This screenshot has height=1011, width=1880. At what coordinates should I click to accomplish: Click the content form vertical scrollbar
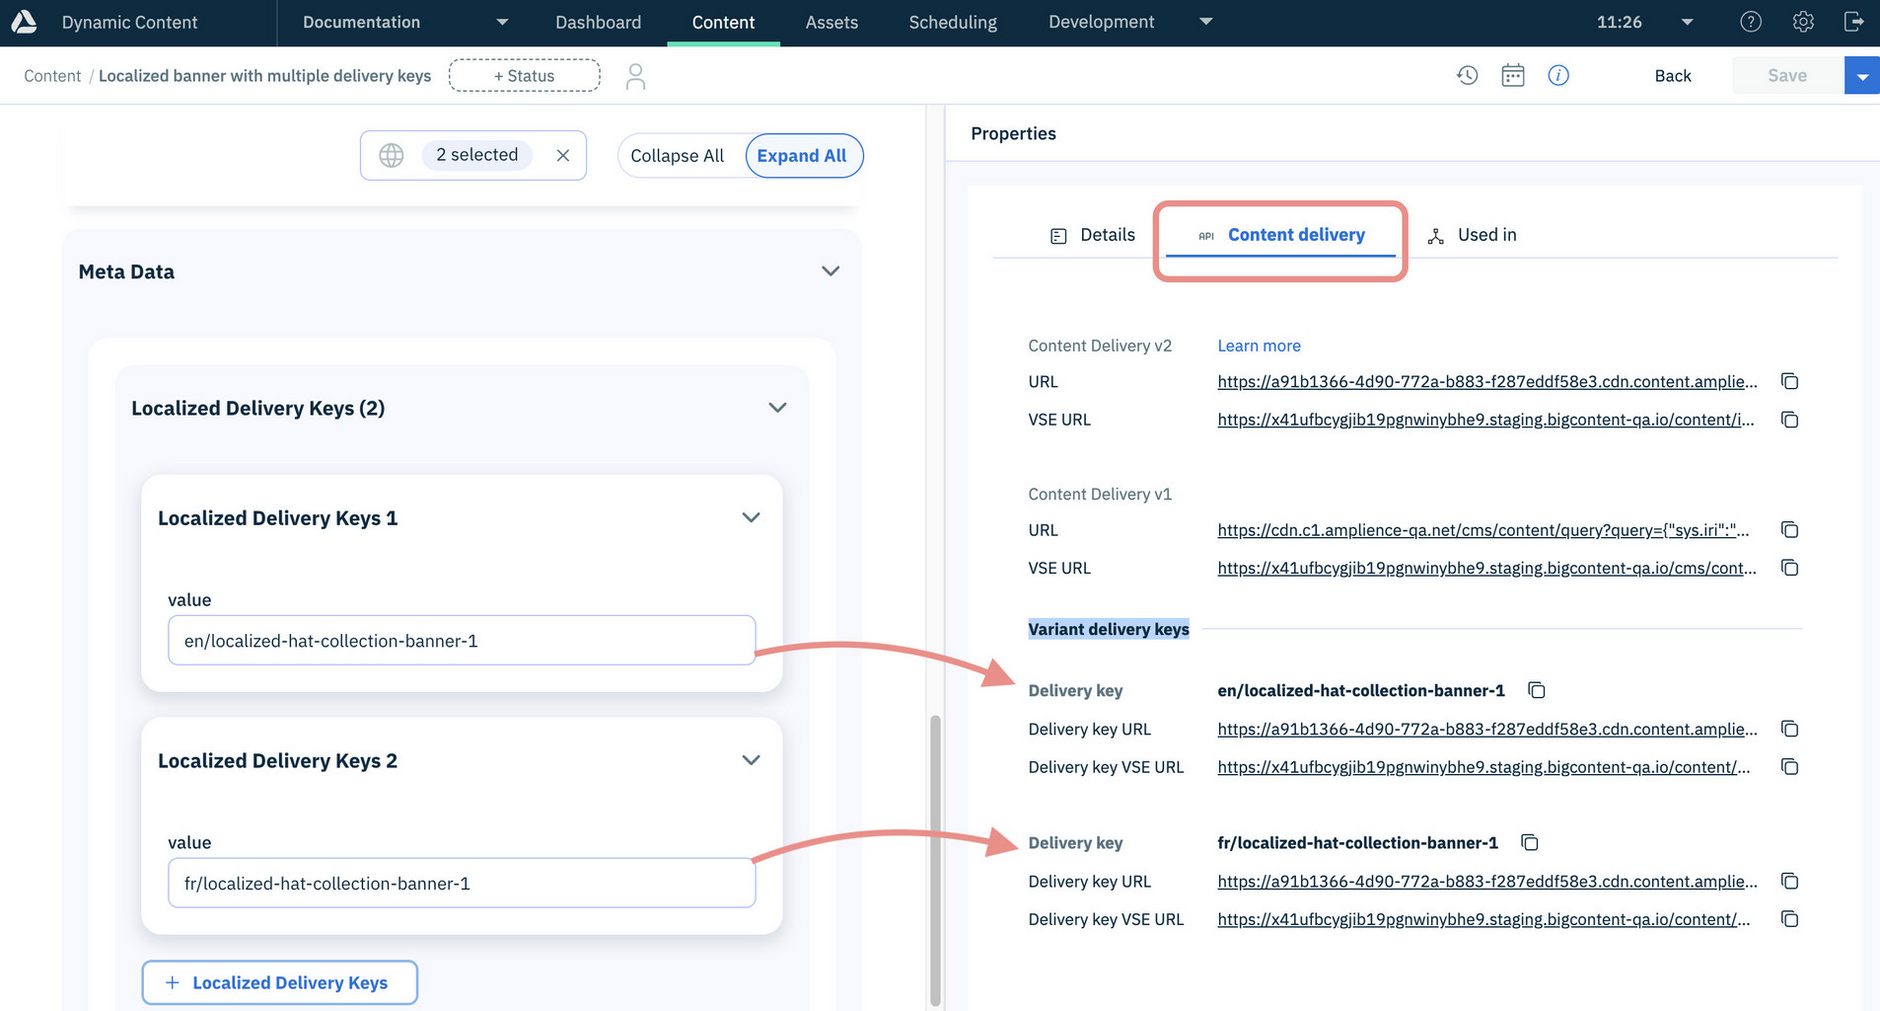click(935, 860)
